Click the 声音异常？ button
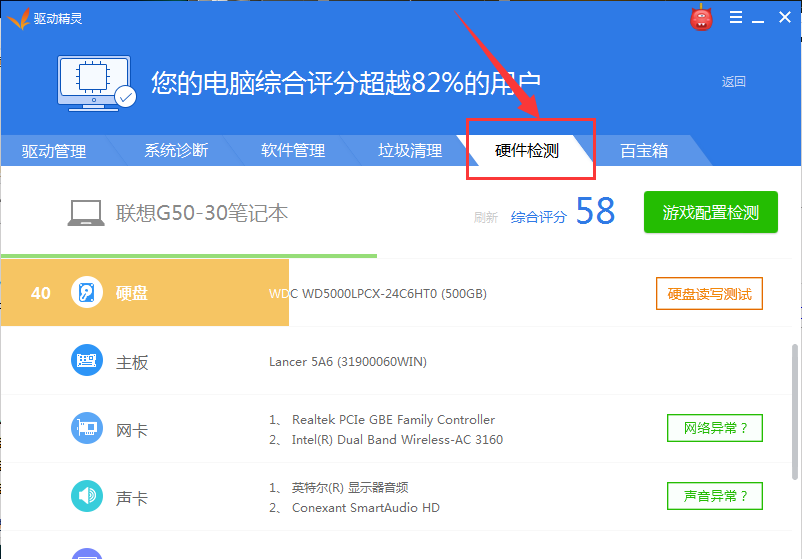The image size is (802, 559). [x=715, y=496]
